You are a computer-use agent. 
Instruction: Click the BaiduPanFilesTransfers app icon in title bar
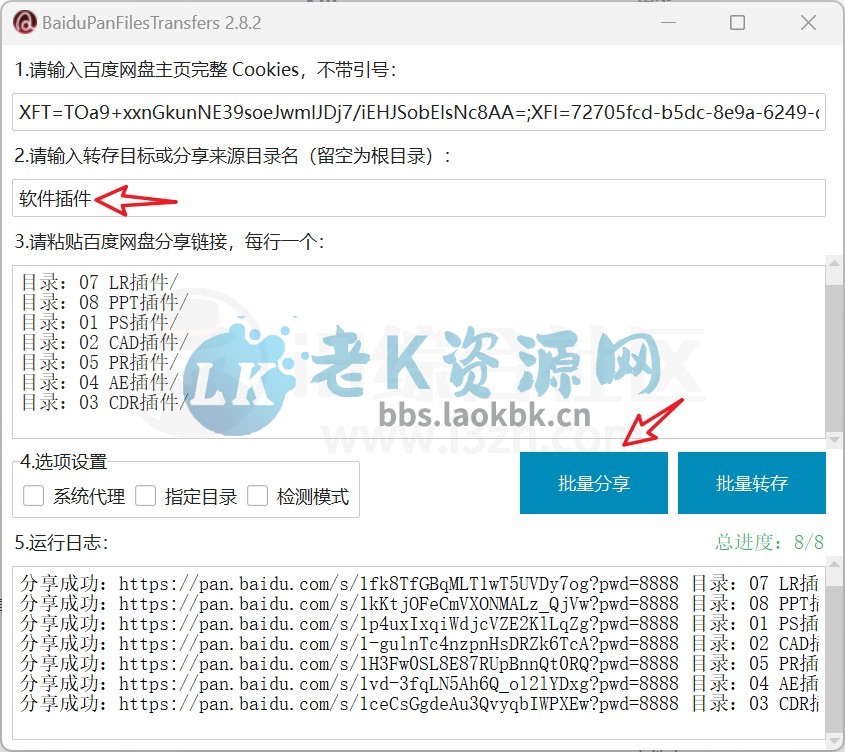pos(25,23)
